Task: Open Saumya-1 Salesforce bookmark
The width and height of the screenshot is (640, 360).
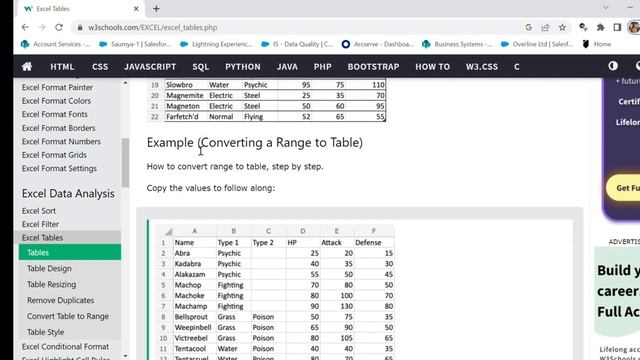Action: click(135, 44)
